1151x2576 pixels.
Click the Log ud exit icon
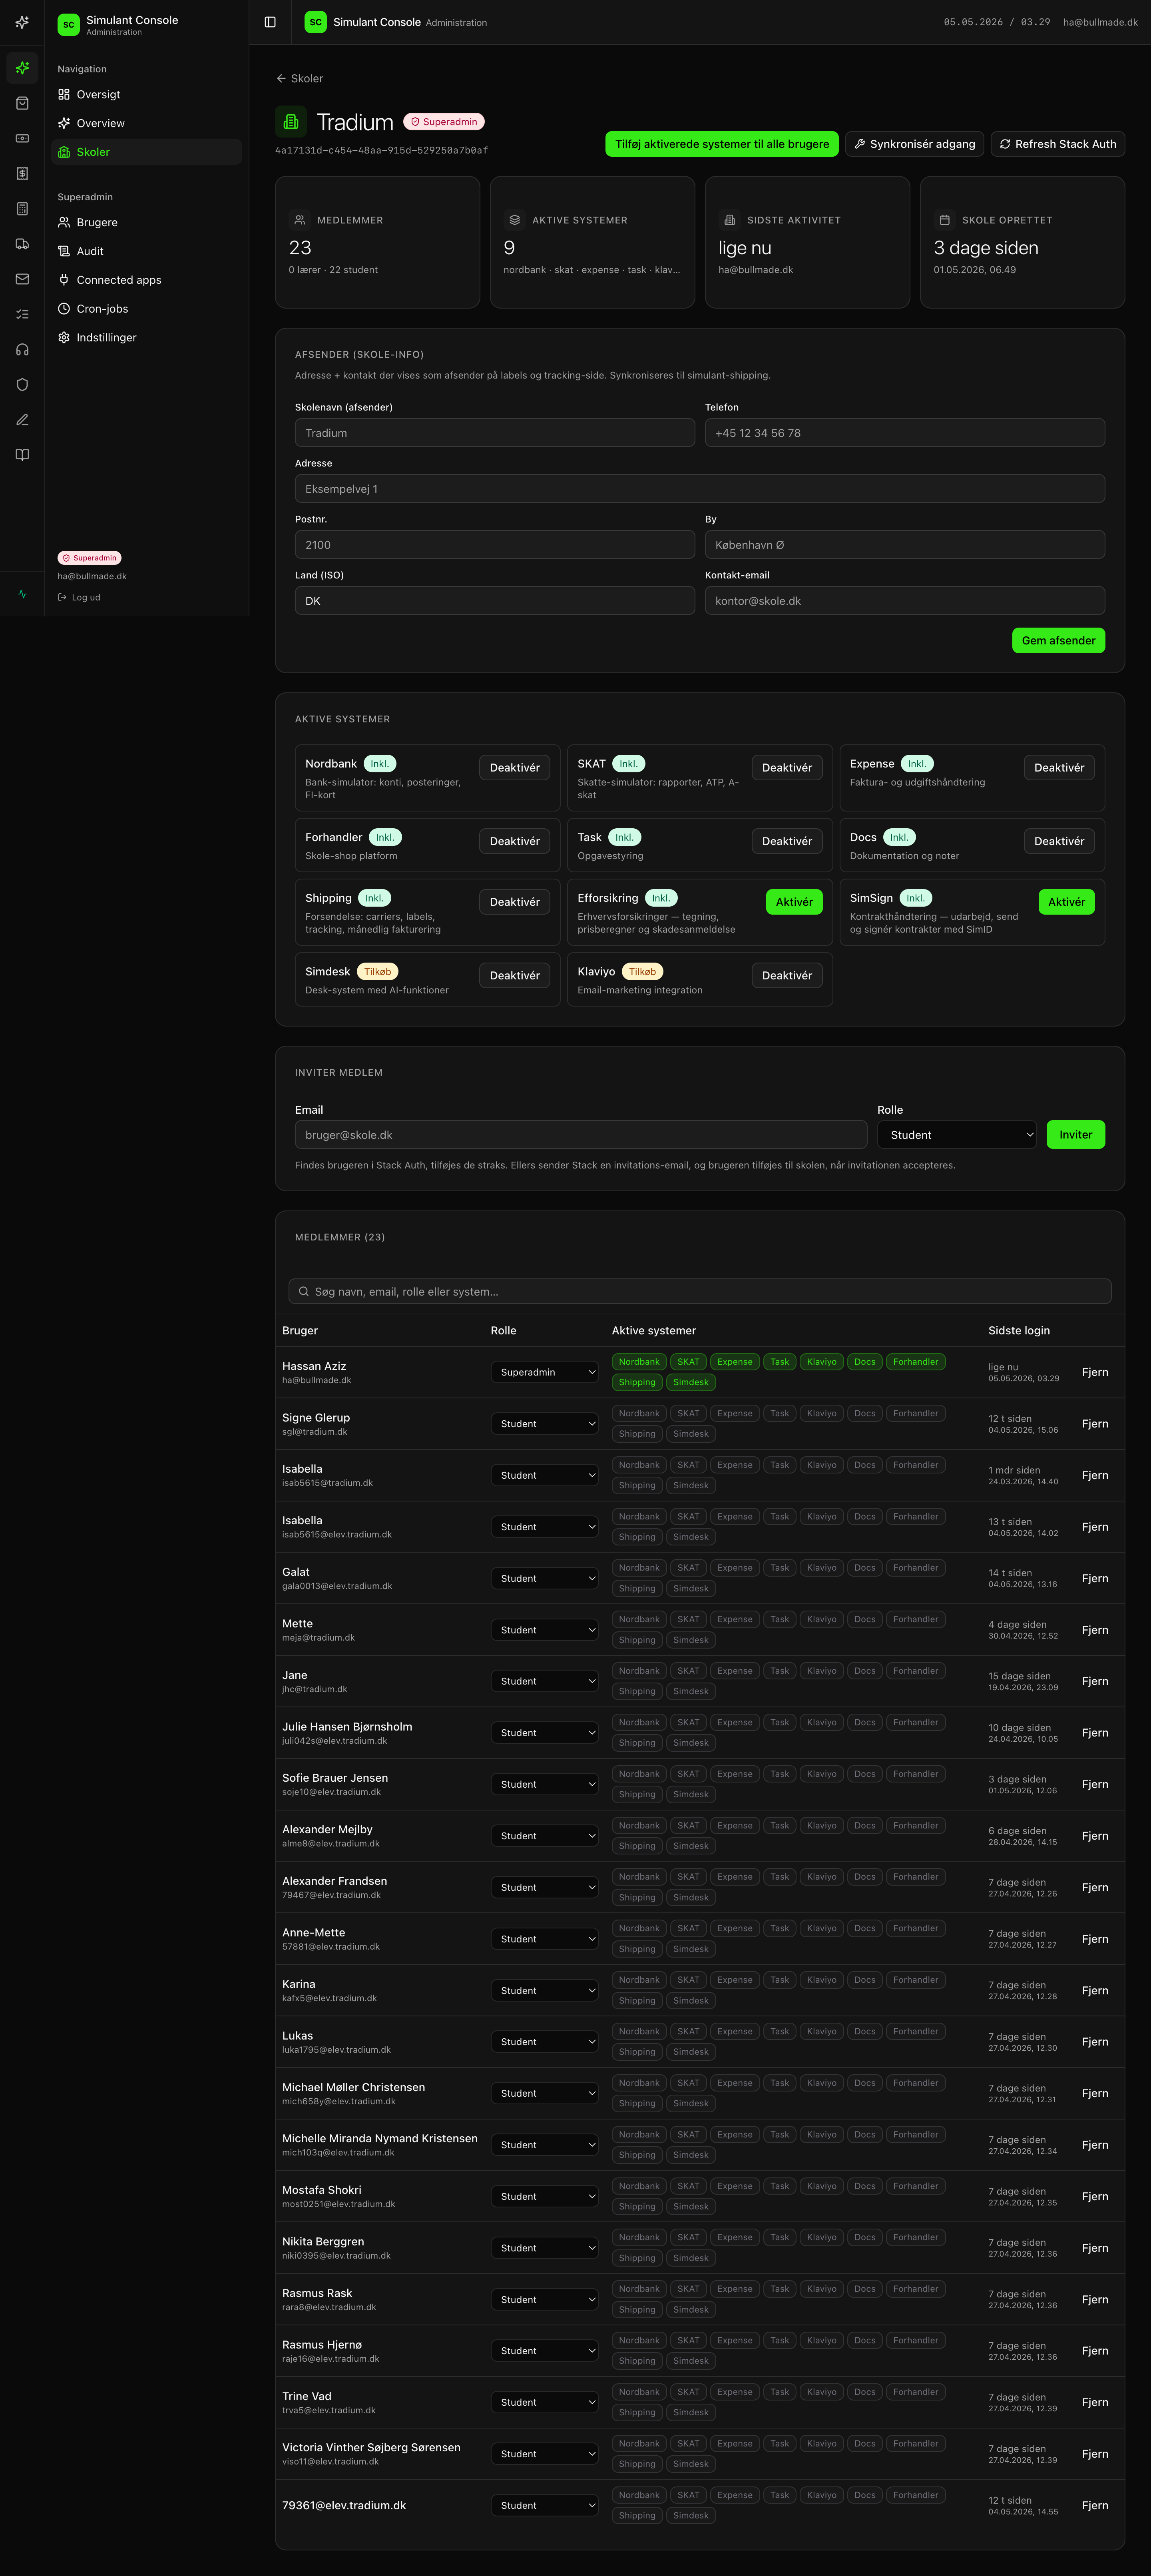click(62, 597)
